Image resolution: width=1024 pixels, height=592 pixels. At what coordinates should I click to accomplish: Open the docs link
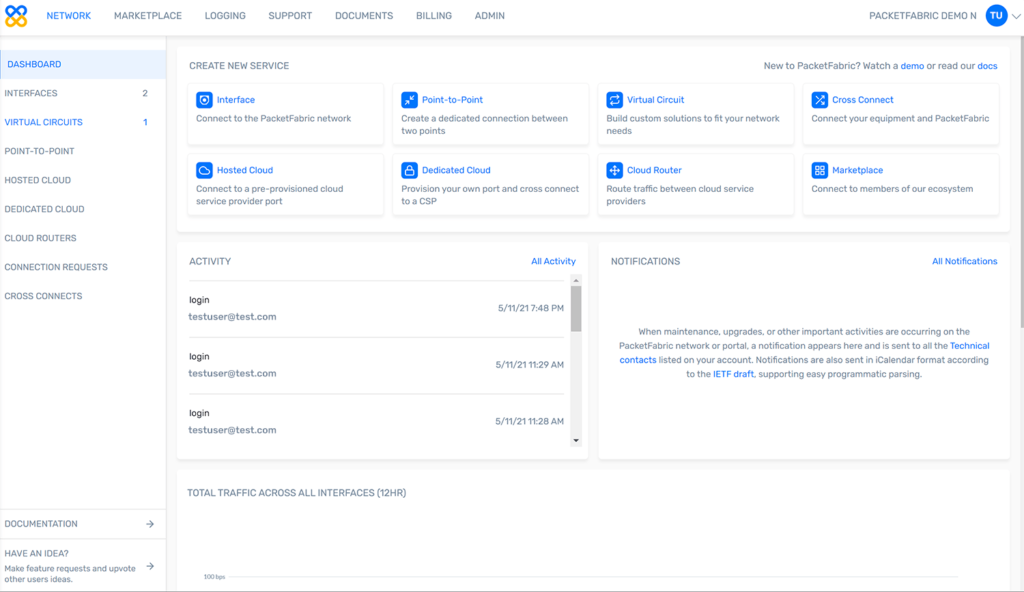pos(987,66)
